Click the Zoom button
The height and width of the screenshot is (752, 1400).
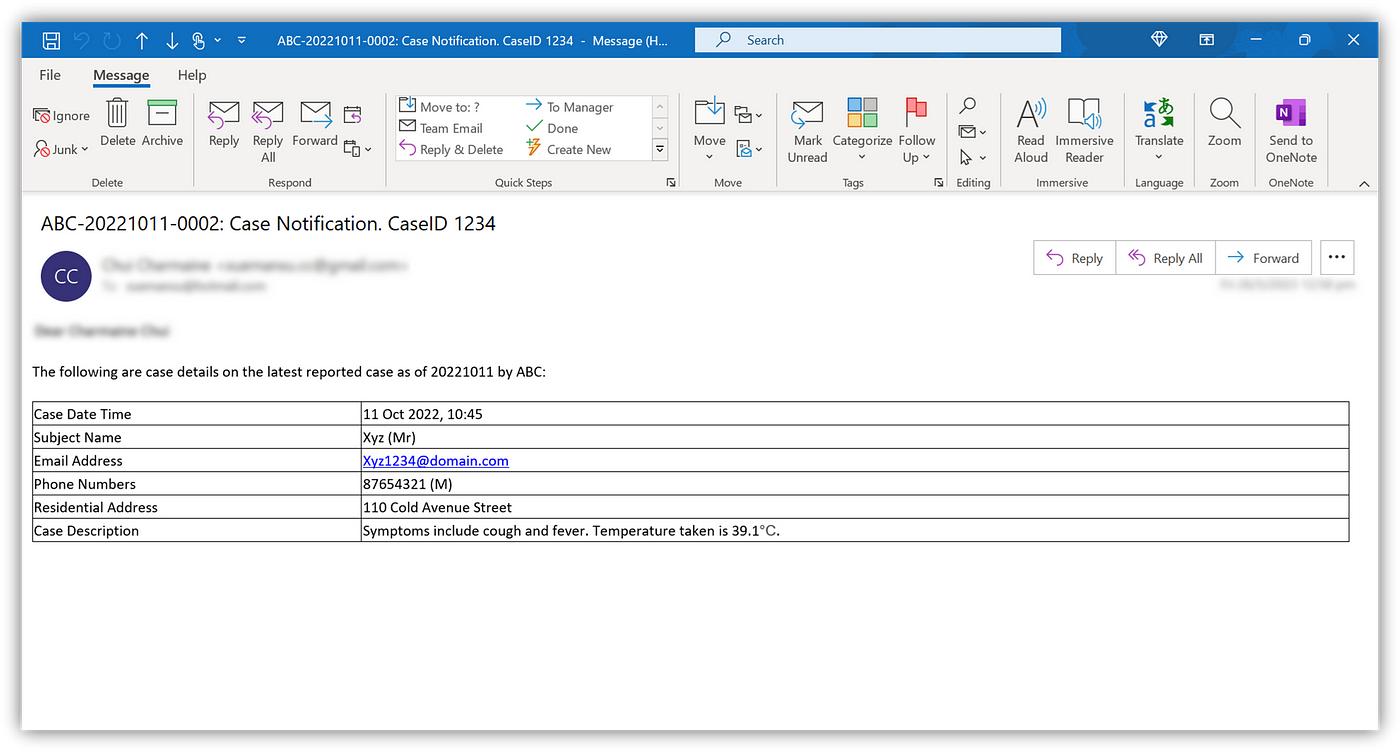pyautogui.click(x=1224, y=124)
